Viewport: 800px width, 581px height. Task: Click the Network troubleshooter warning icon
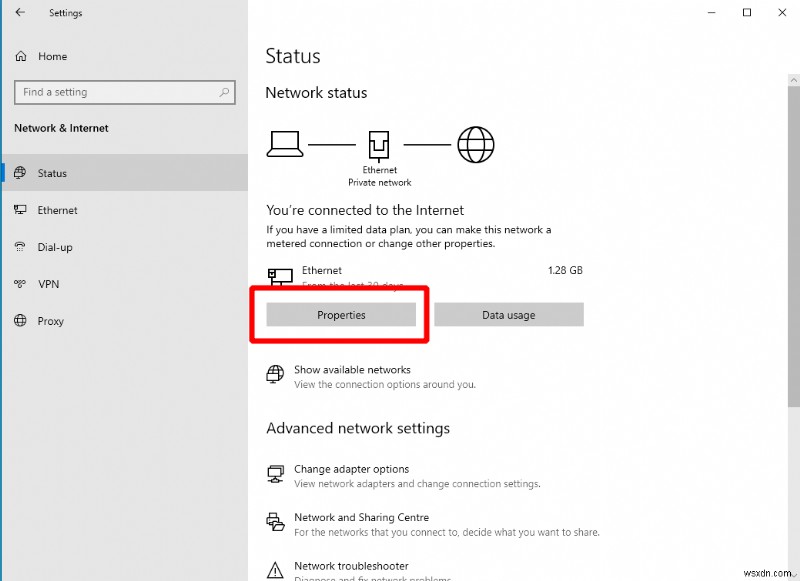click(x=275, y=568)
